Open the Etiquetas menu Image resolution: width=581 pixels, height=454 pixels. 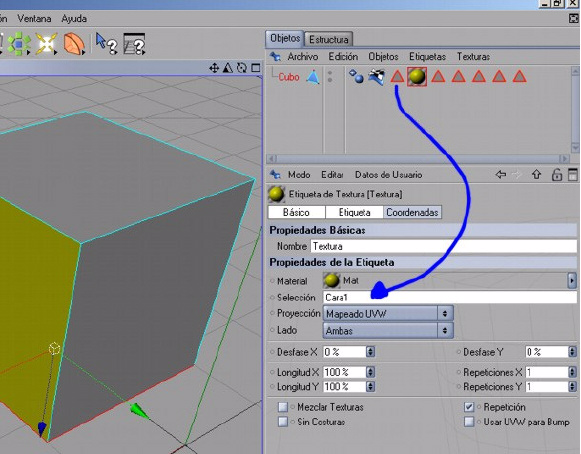point(427,56)
